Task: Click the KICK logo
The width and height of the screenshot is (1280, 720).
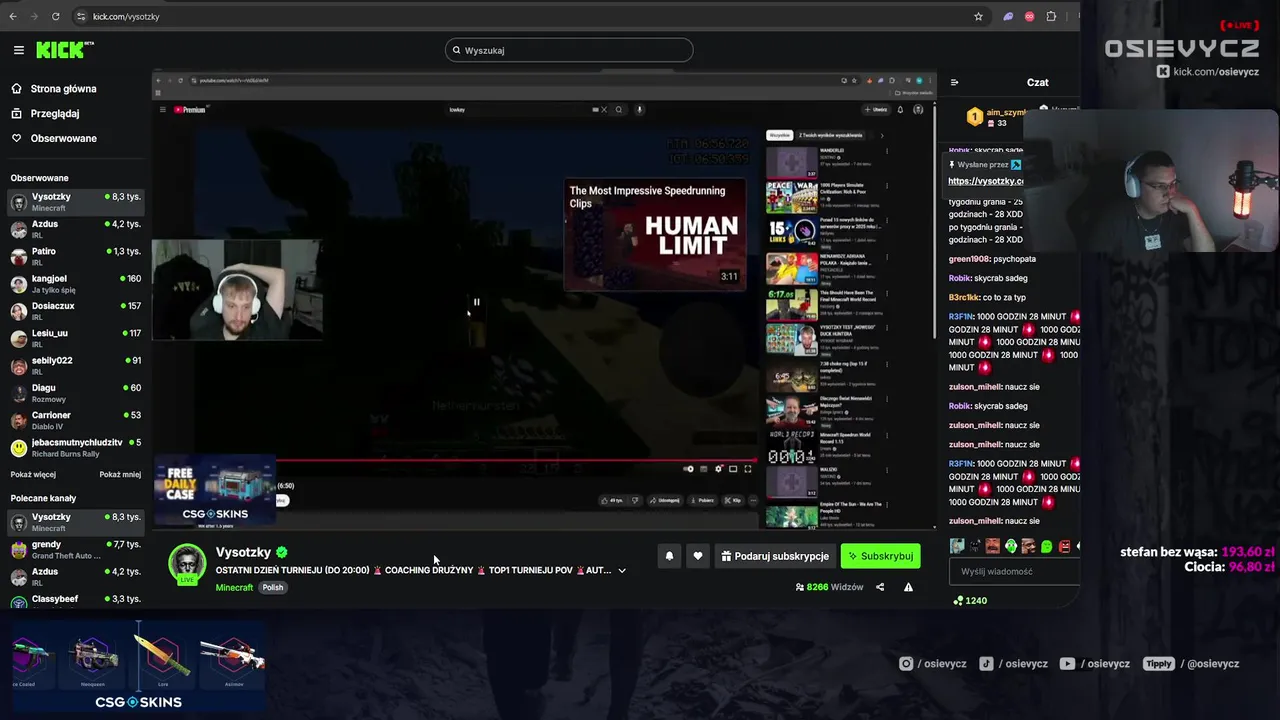Action: 63,50
